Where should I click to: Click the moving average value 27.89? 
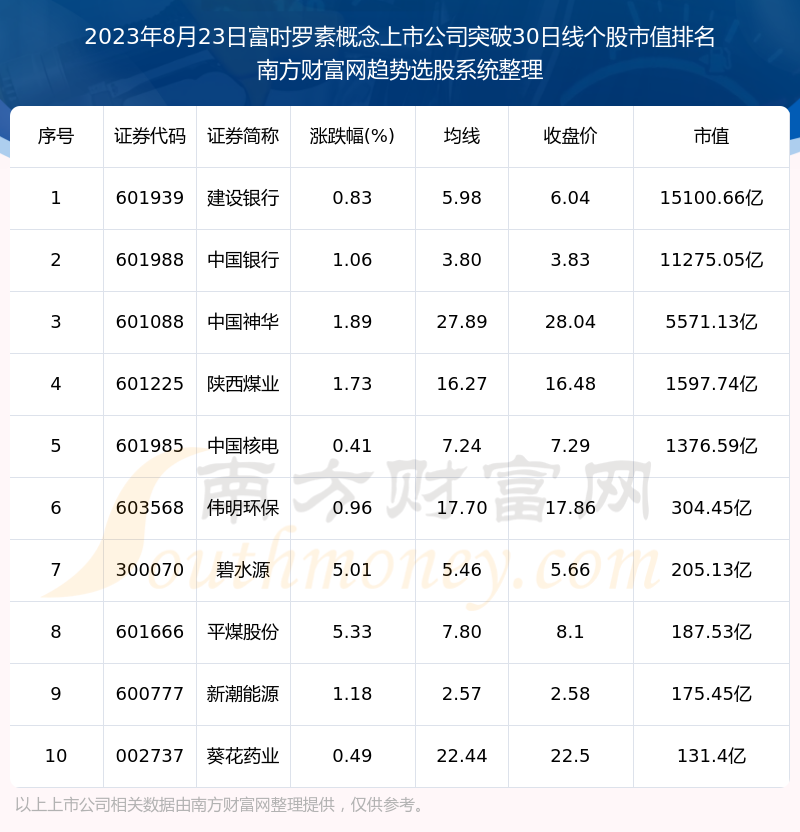[x=462, y=322]
